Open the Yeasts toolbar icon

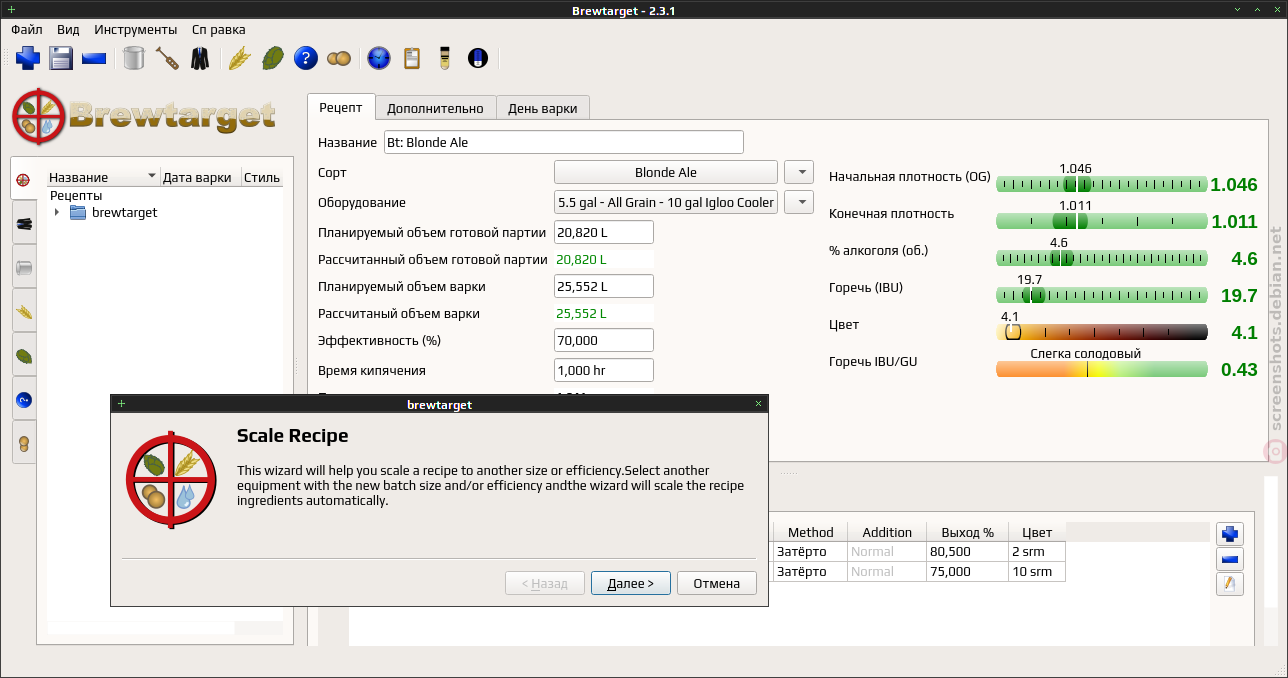coord(338,58)
